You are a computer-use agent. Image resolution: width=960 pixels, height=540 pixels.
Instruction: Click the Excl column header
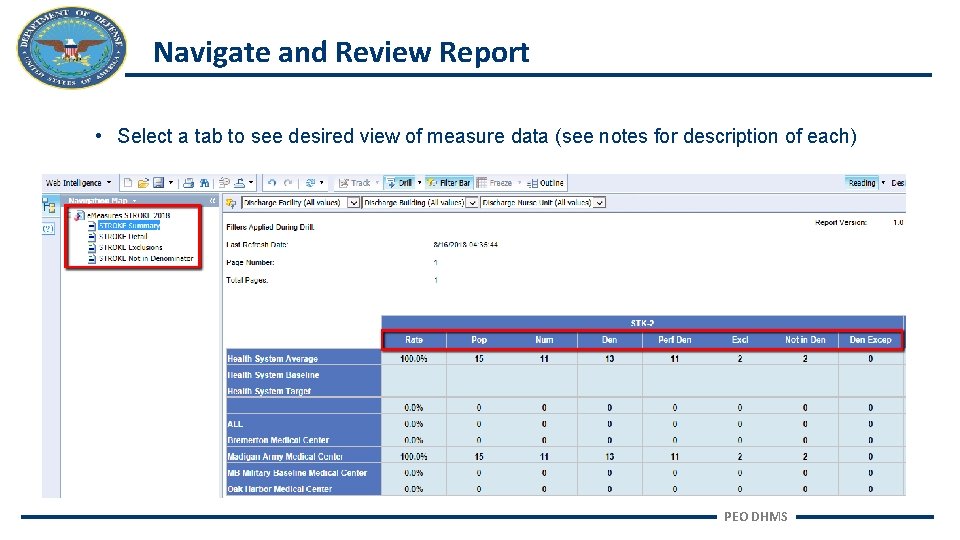point(740,340)
